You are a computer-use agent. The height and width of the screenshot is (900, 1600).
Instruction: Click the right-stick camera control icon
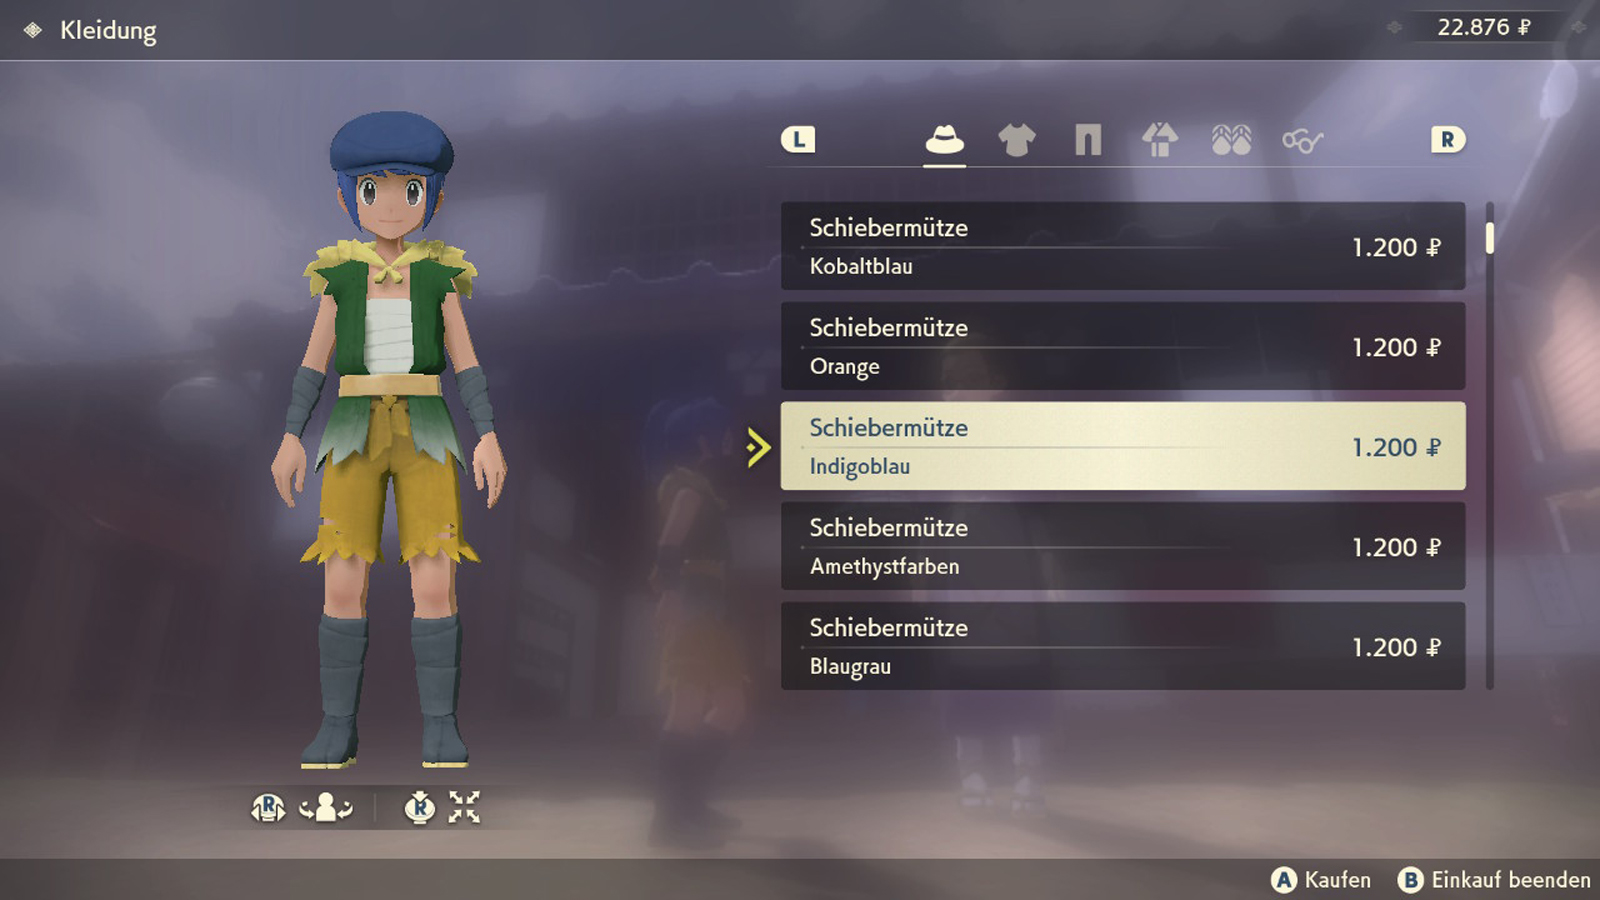[268, 807]
